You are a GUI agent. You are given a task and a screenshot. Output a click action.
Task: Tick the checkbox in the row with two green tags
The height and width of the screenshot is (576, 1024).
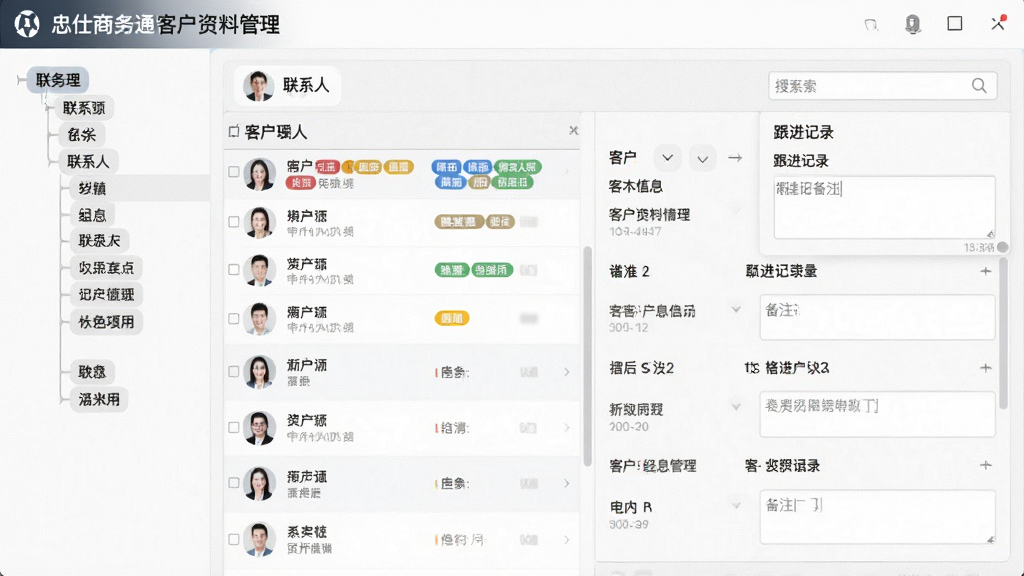tap(234, 269)
